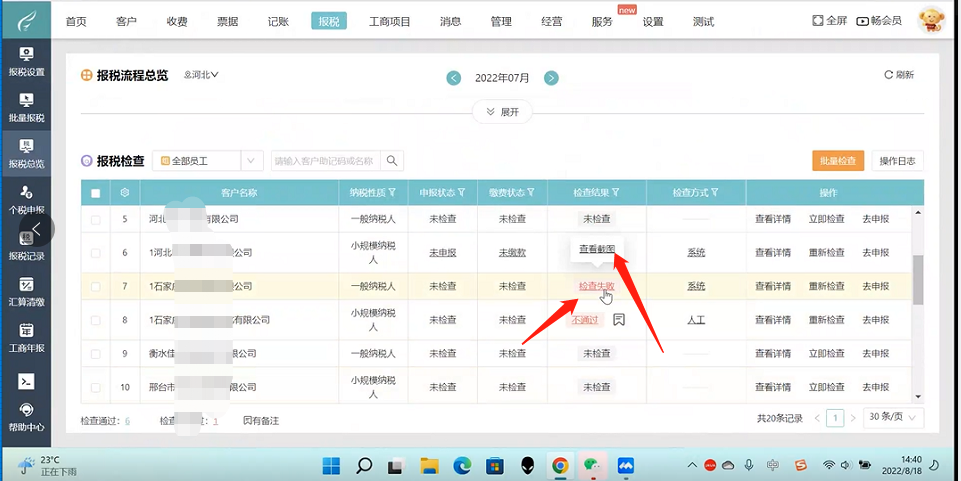Check the checkbox for row 9
Viewport: 961px width, 481px height.
click(96, 354)
